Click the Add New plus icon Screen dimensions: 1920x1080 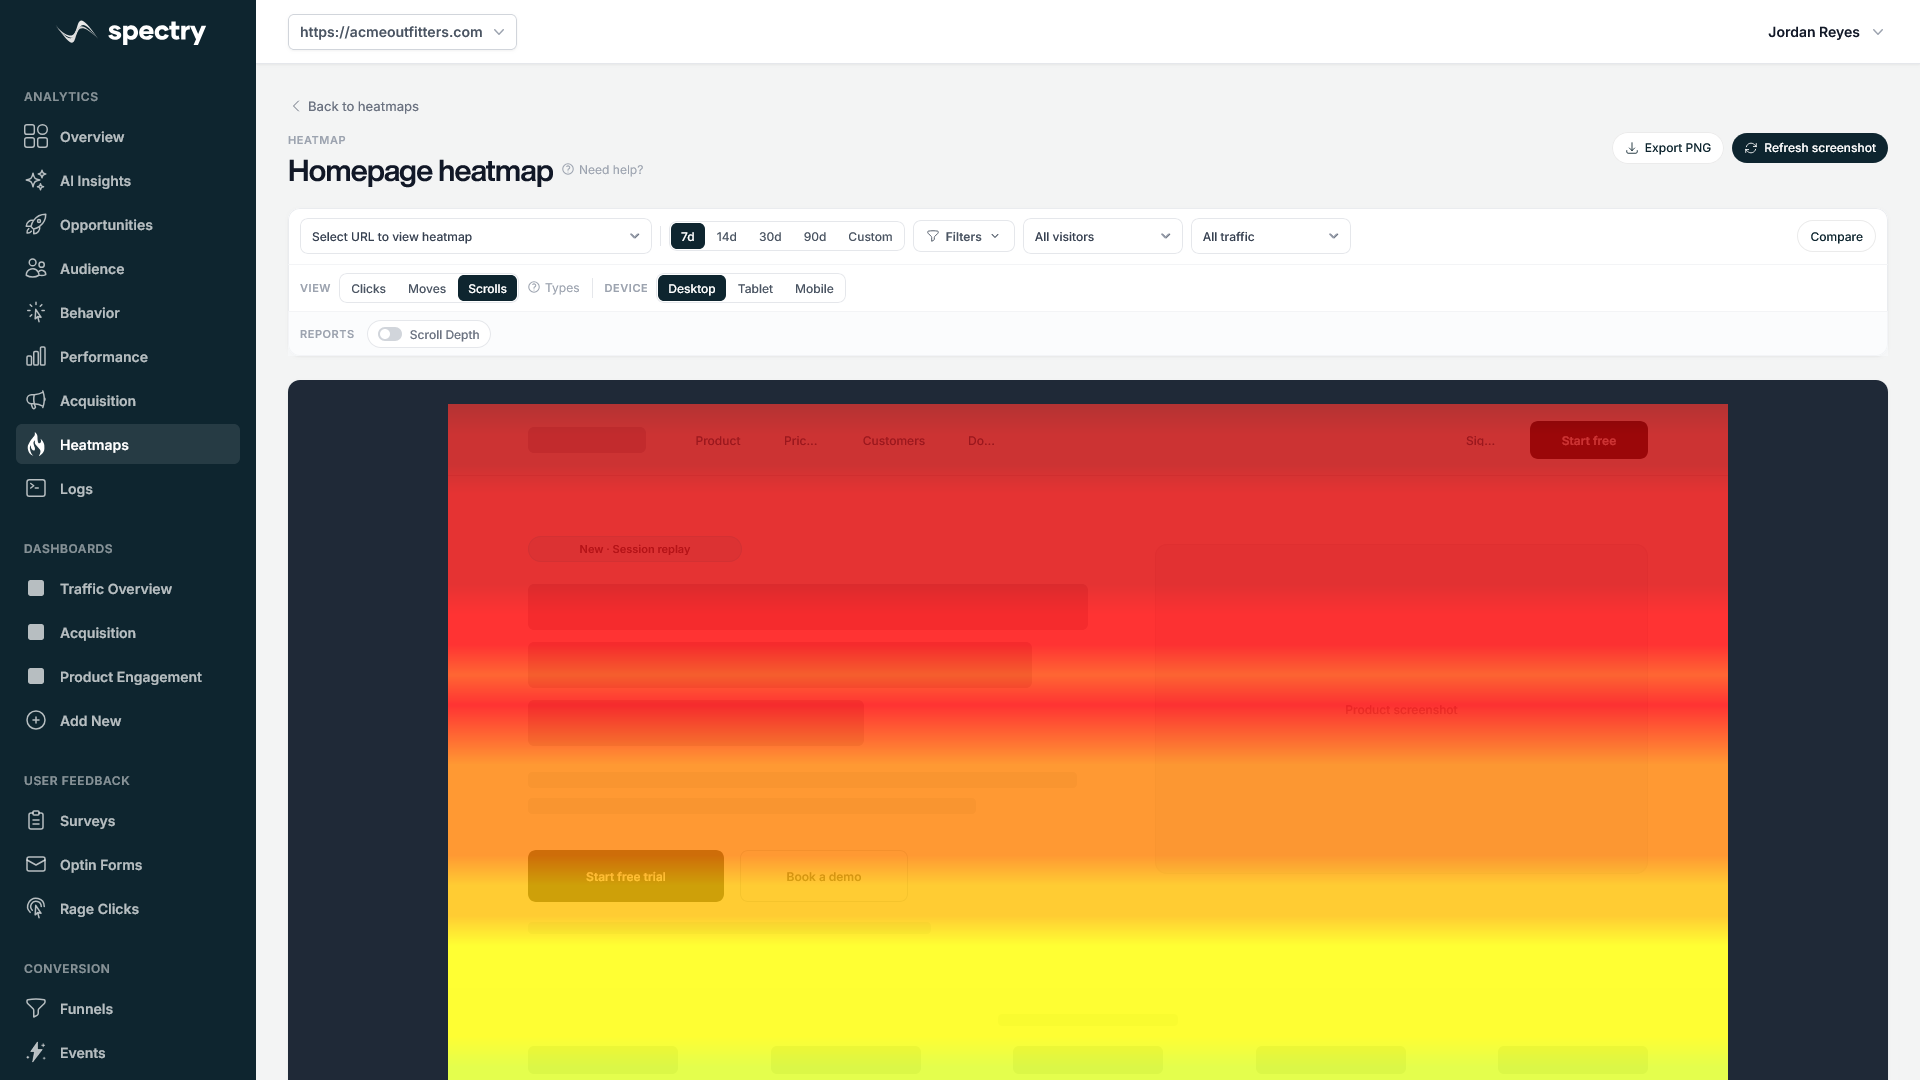pos(36,720)
